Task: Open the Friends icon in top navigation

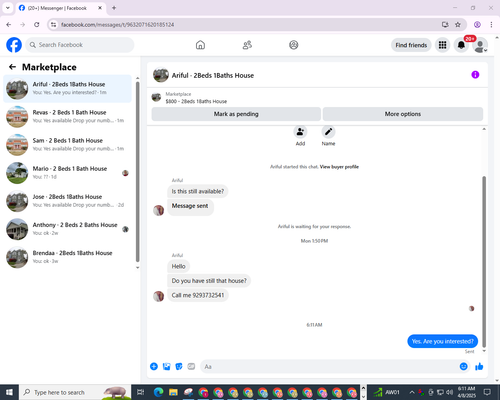Action: click(247, 45)
